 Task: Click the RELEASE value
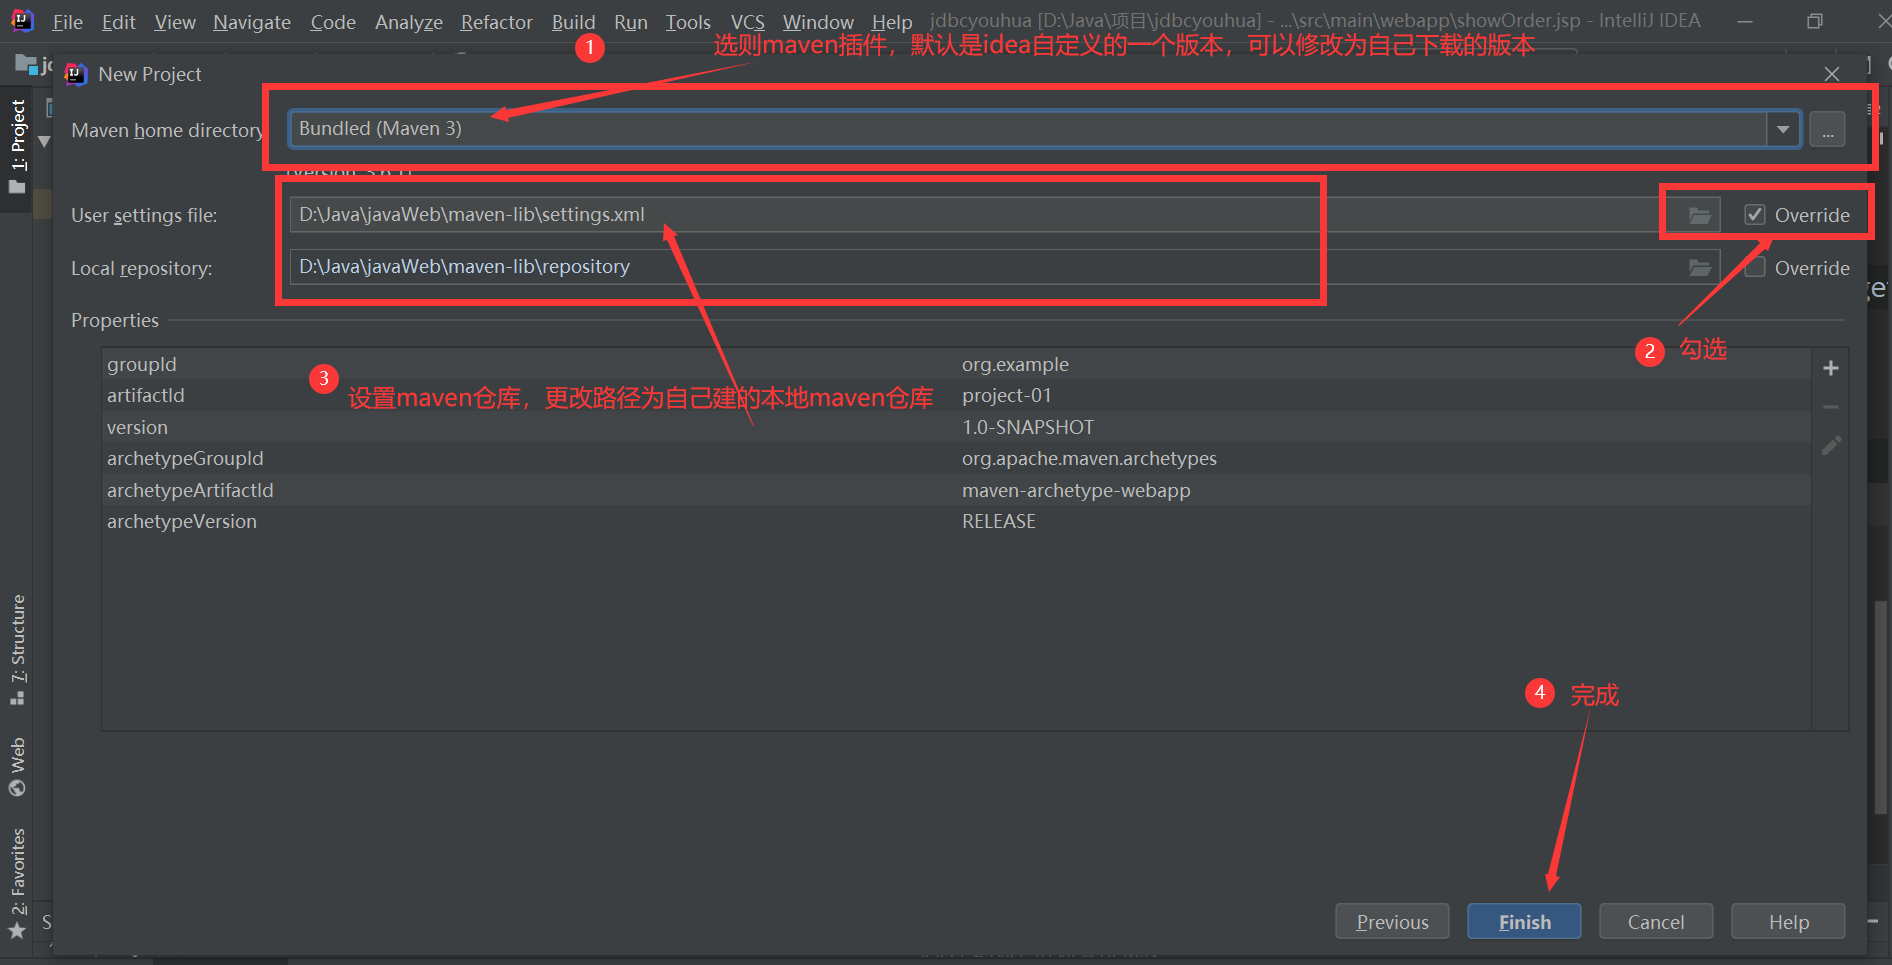pos(999,521)
